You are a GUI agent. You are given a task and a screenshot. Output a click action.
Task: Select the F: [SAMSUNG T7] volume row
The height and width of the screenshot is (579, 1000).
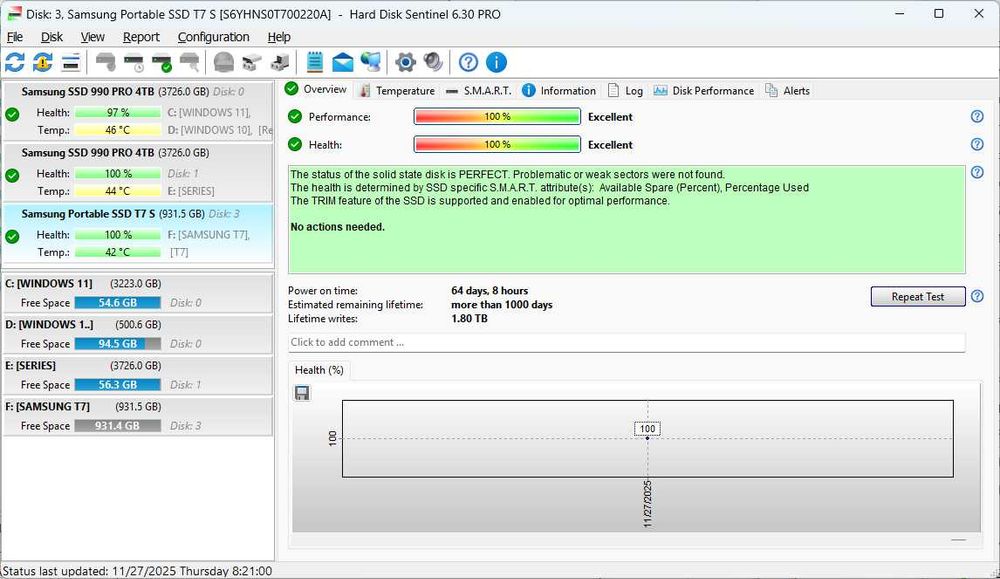(x=138, y=416)
